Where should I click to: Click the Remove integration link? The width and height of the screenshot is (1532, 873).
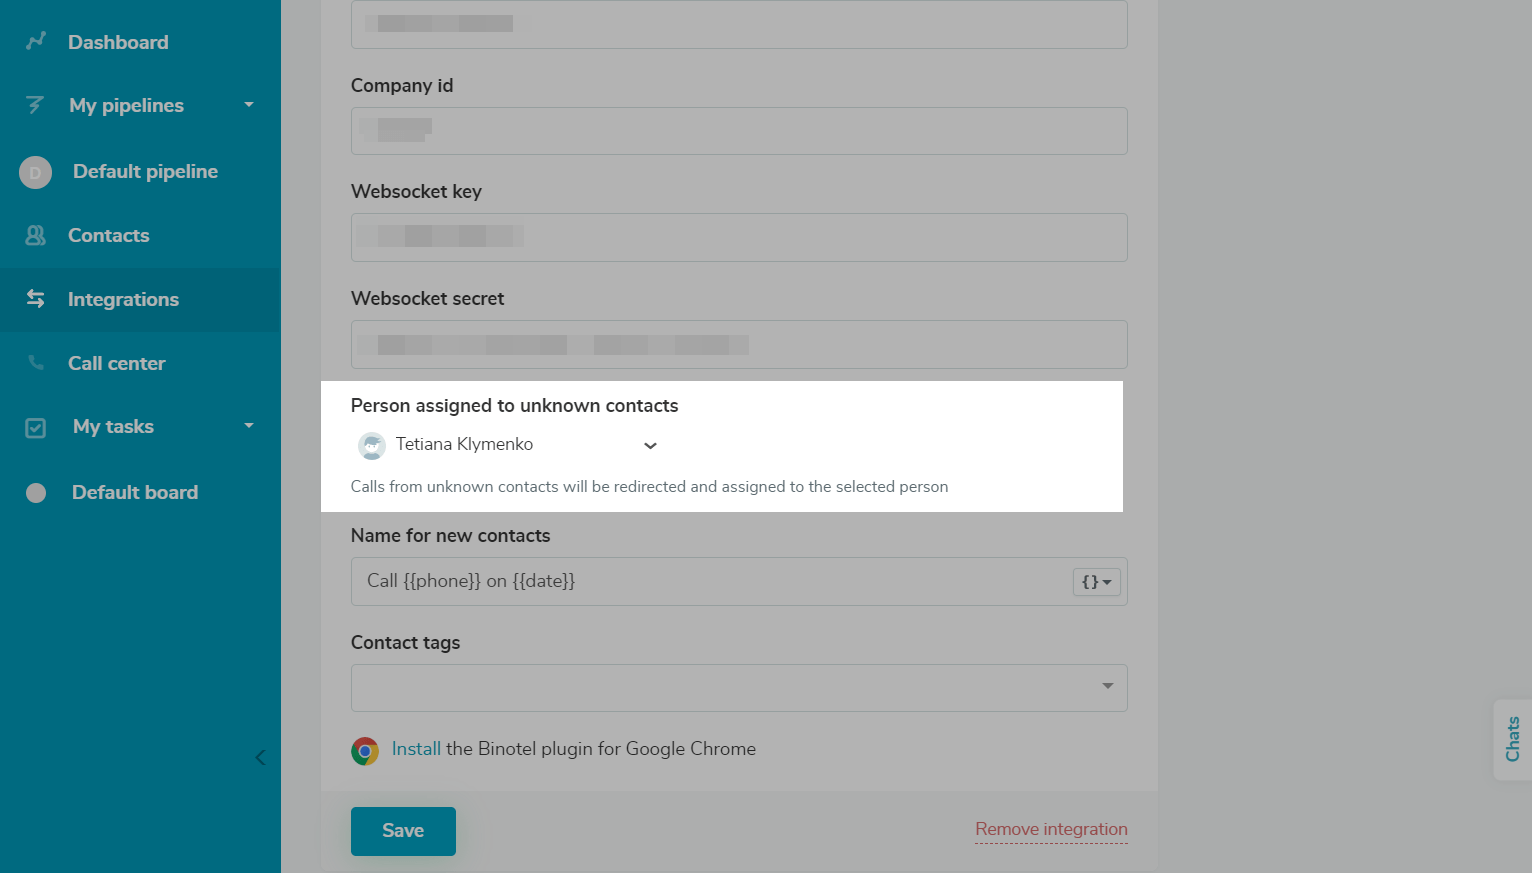point(1051,829)
